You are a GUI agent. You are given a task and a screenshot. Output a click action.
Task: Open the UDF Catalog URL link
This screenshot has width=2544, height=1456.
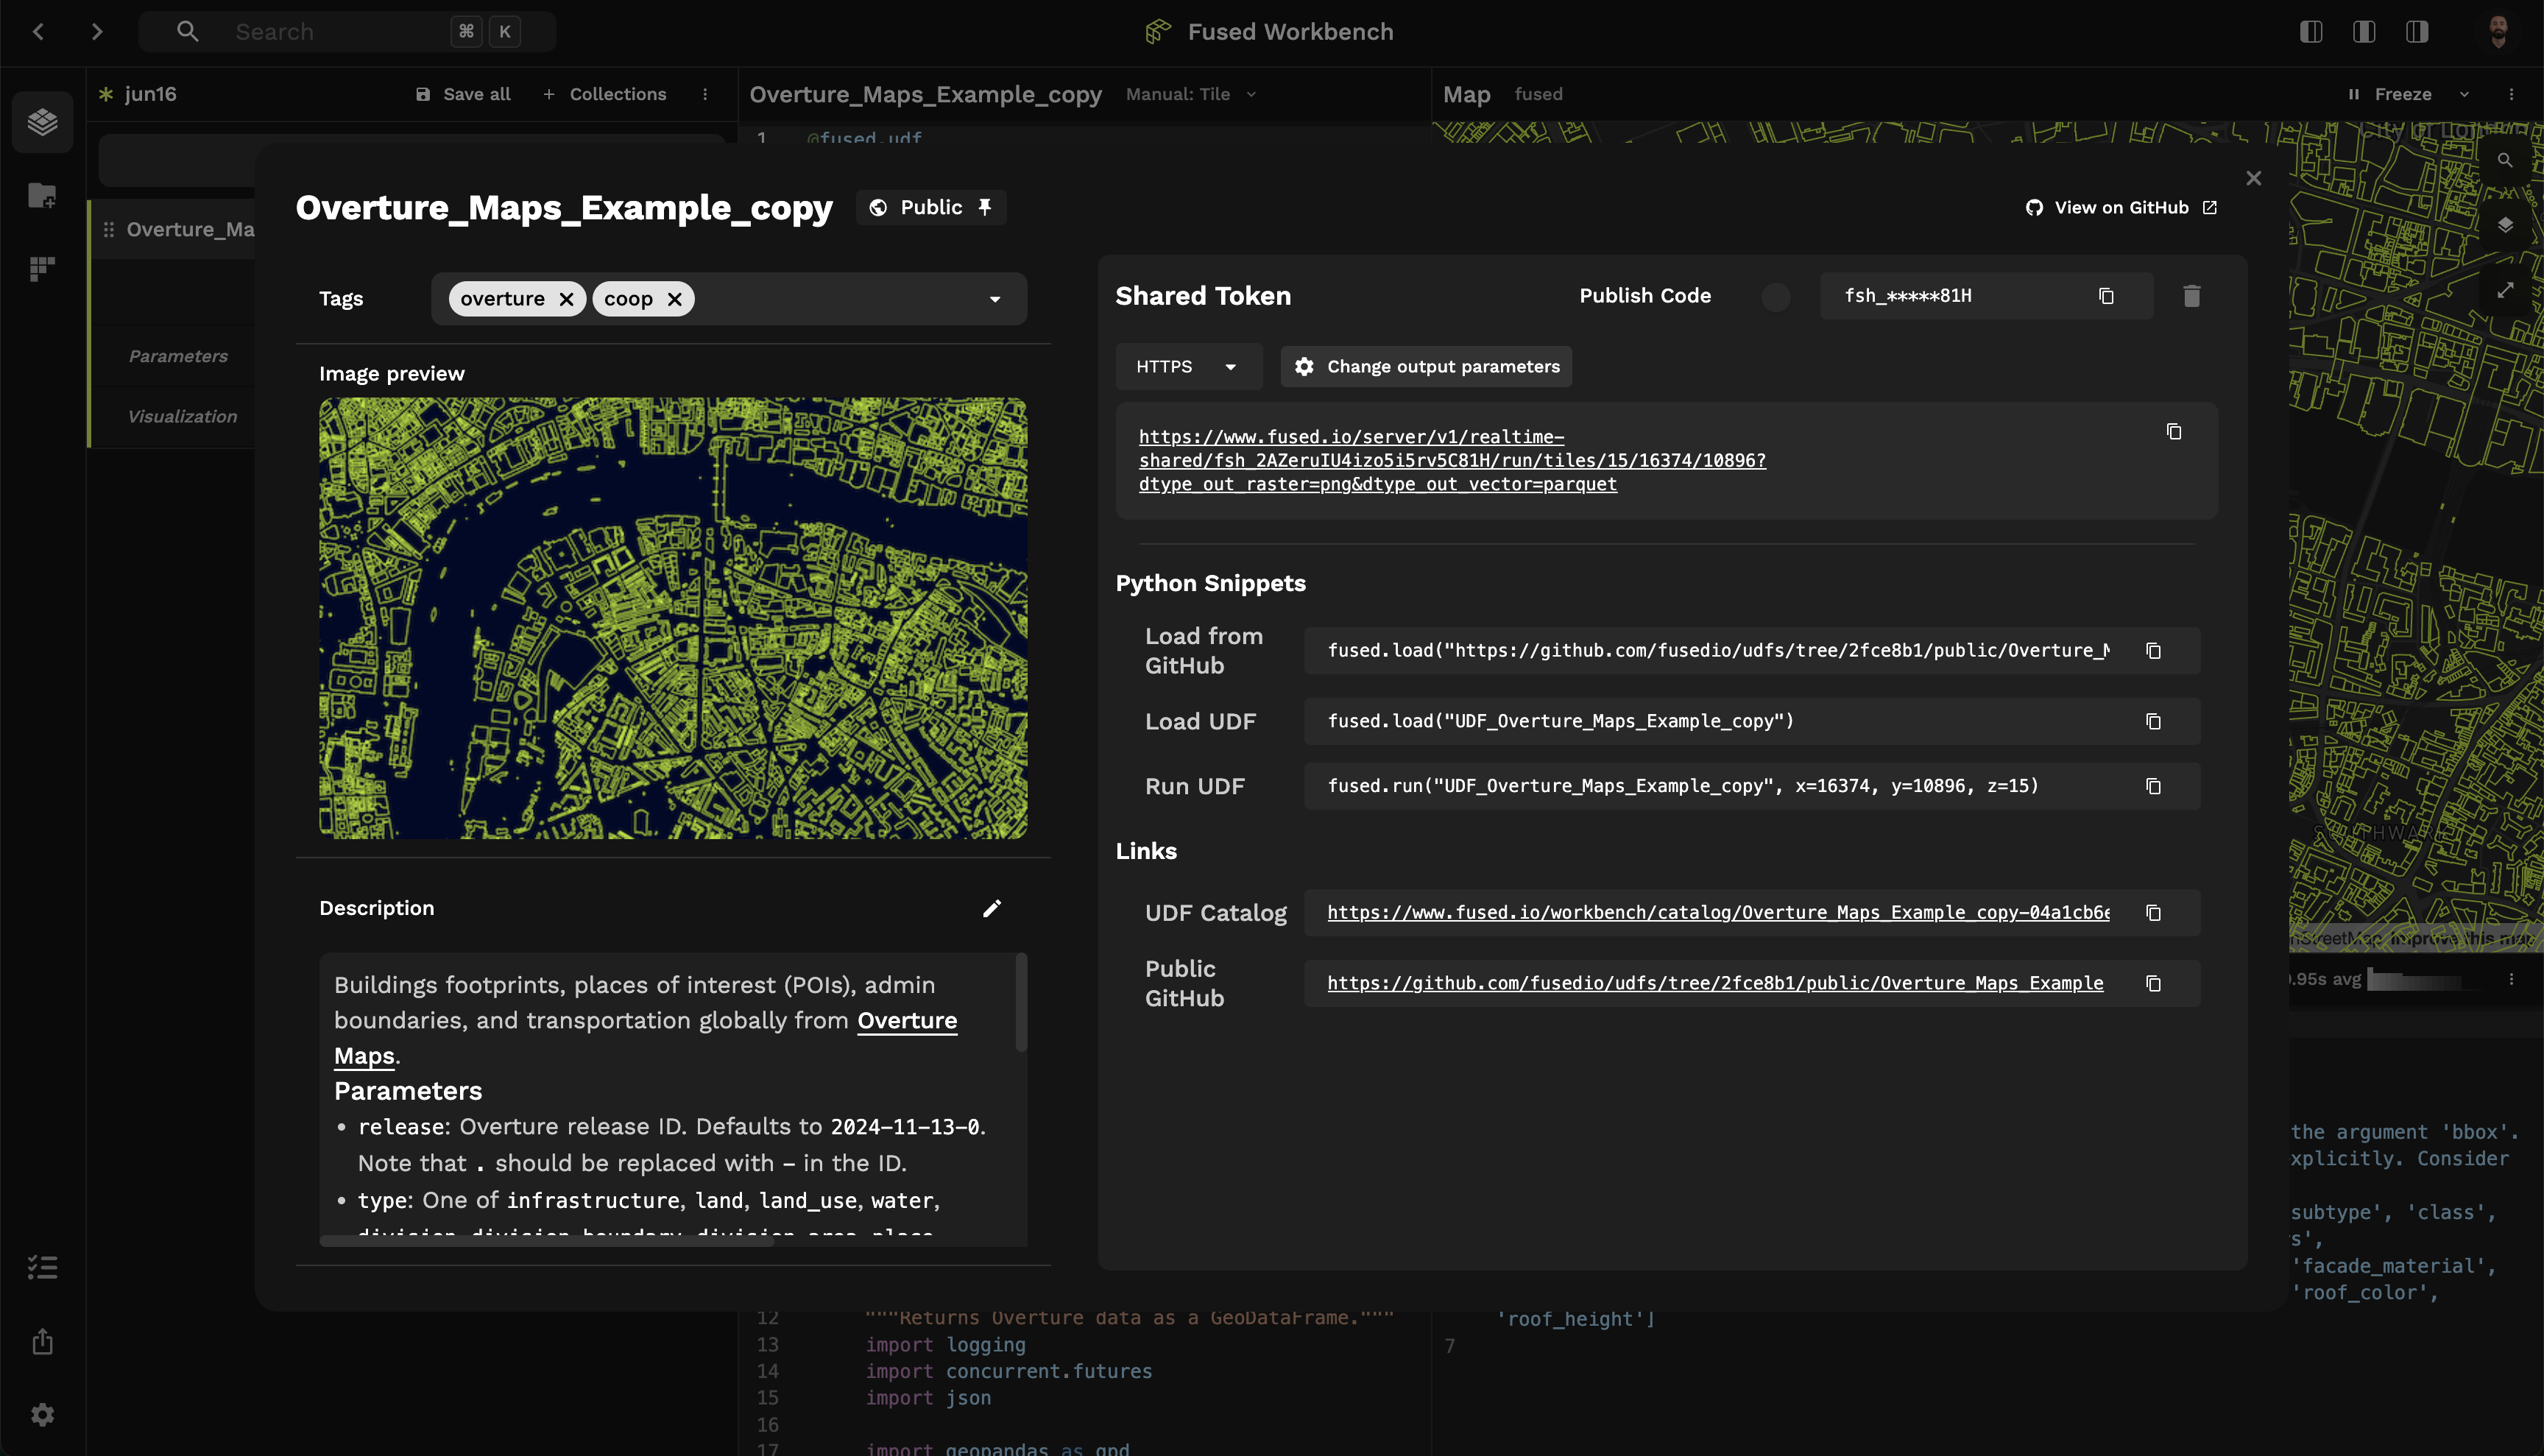point(1718,913)
